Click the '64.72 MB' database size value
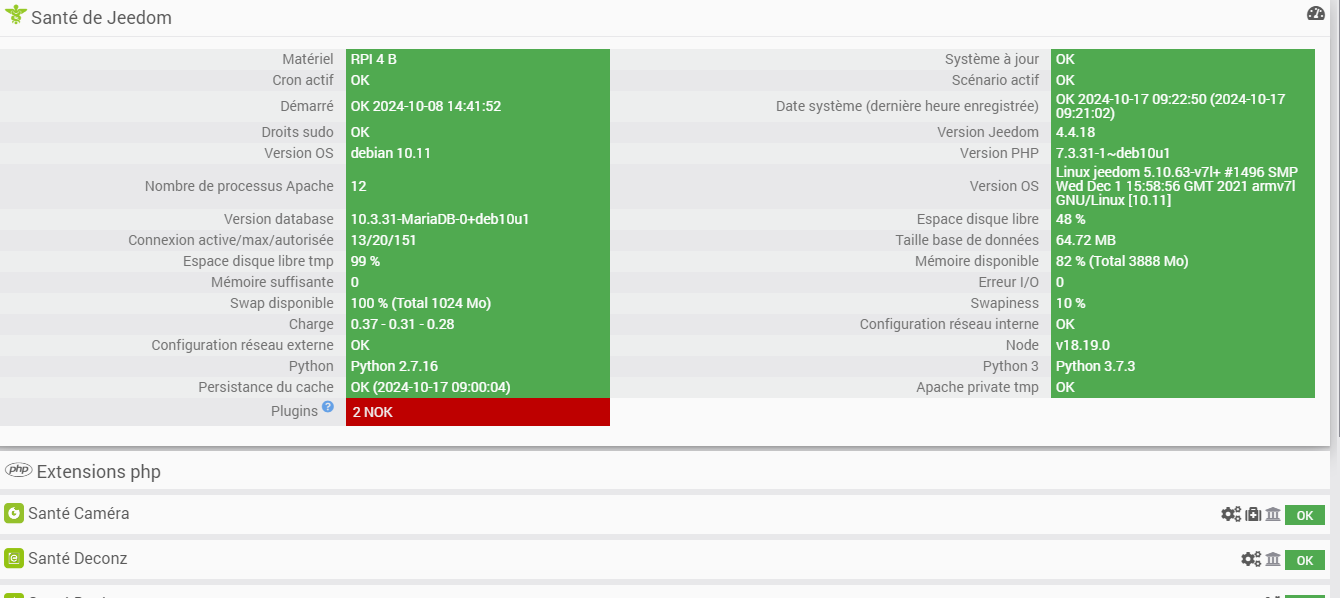The image size is (1340, 598). pos(1086,240)
